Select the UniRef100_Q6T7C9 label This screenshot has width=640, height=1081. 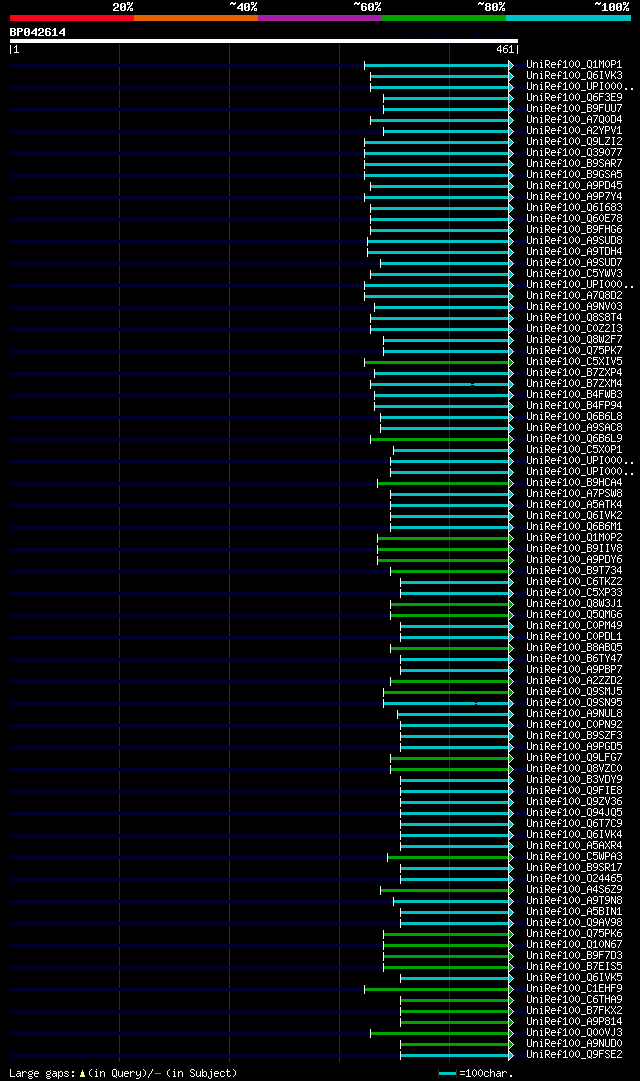pyautogui.click(x=574, y=824)
